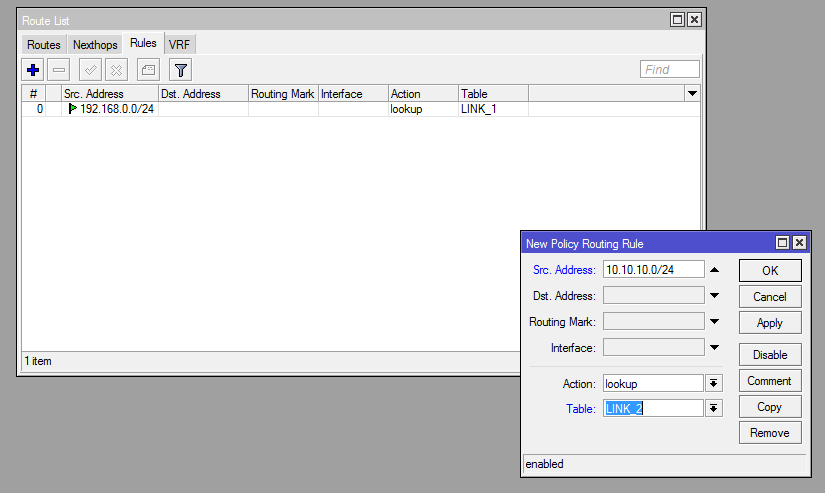Viewport: 825px width, 493px height.
Task: Click the Comment button
Action: [x=770, y=380]
